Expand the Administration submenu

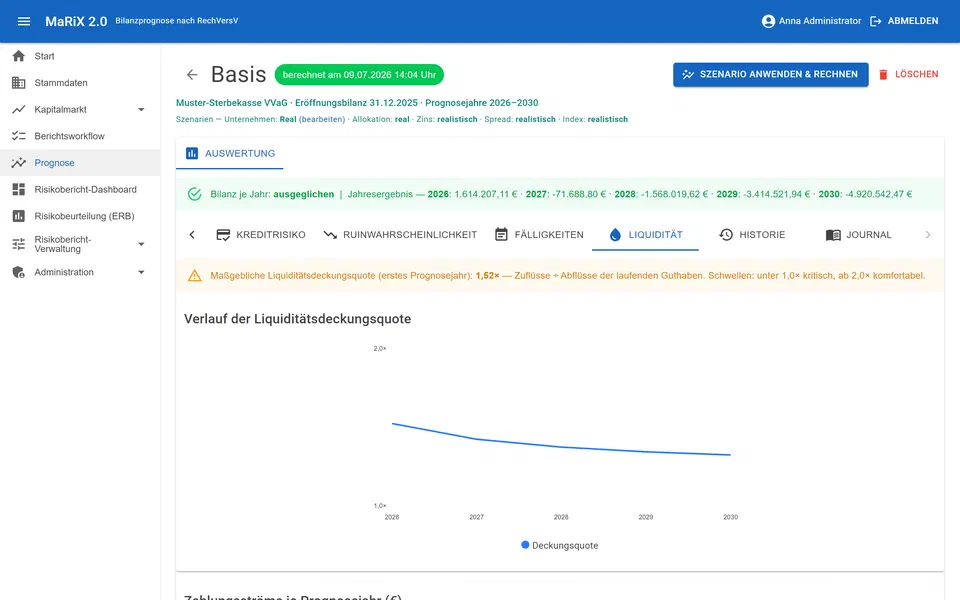141,272
